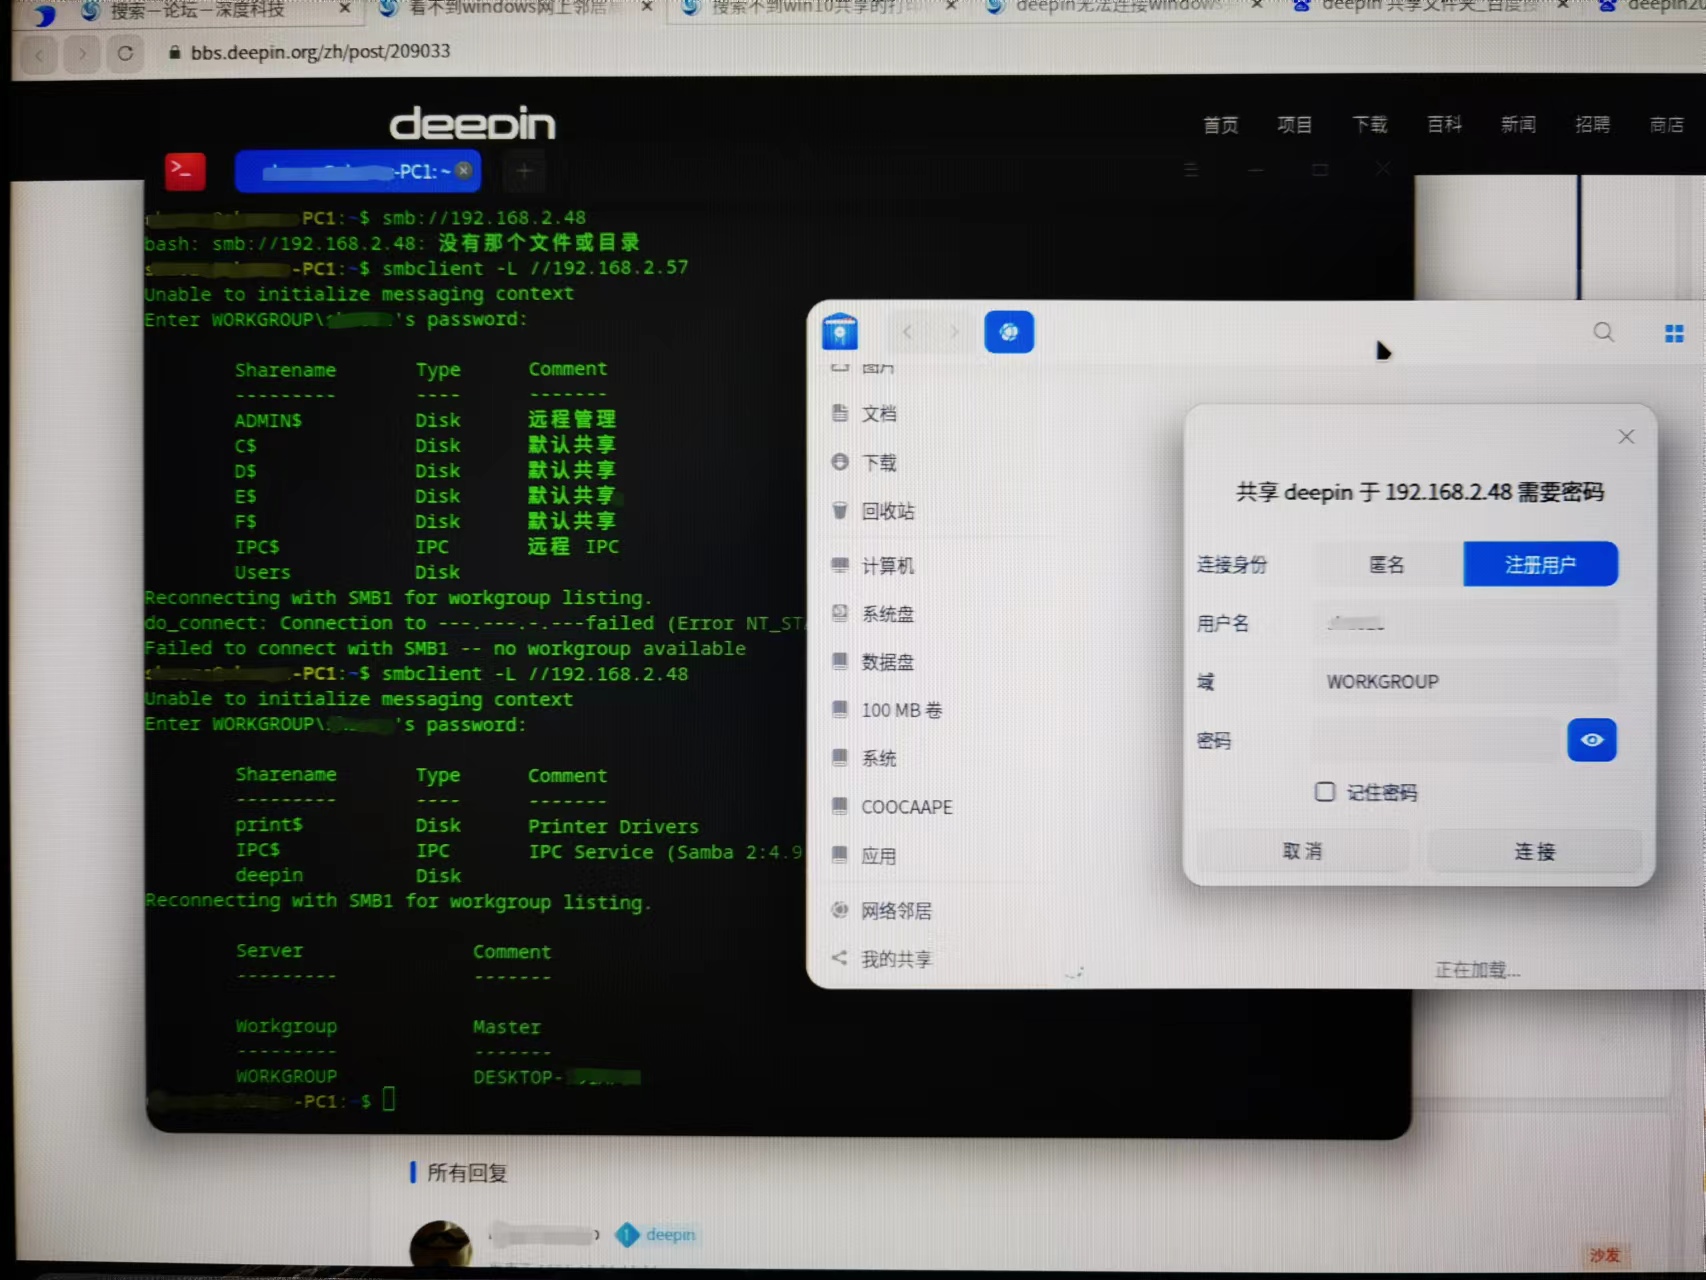Switch file manager to icon grid view

(1674, 333)
